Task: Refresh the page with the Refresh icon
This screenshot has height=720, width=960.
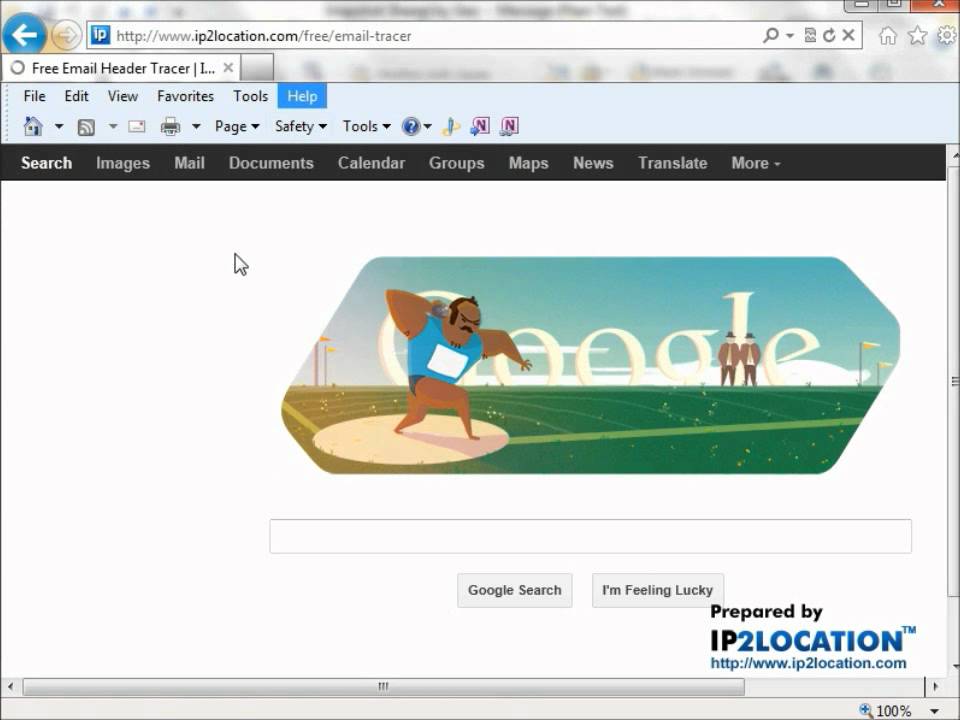Action: [829, 36]
